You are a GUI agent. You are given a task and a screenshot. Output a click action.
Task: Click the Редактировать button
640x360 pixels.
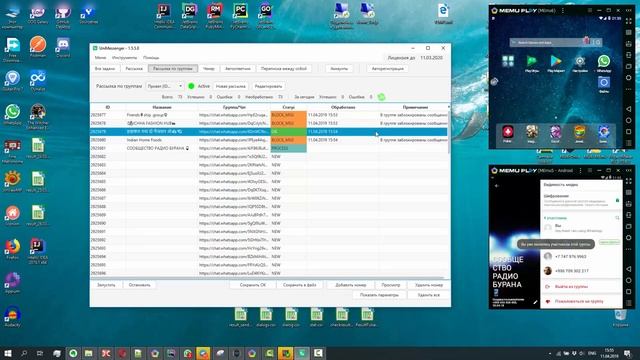[x=268, y=86]
